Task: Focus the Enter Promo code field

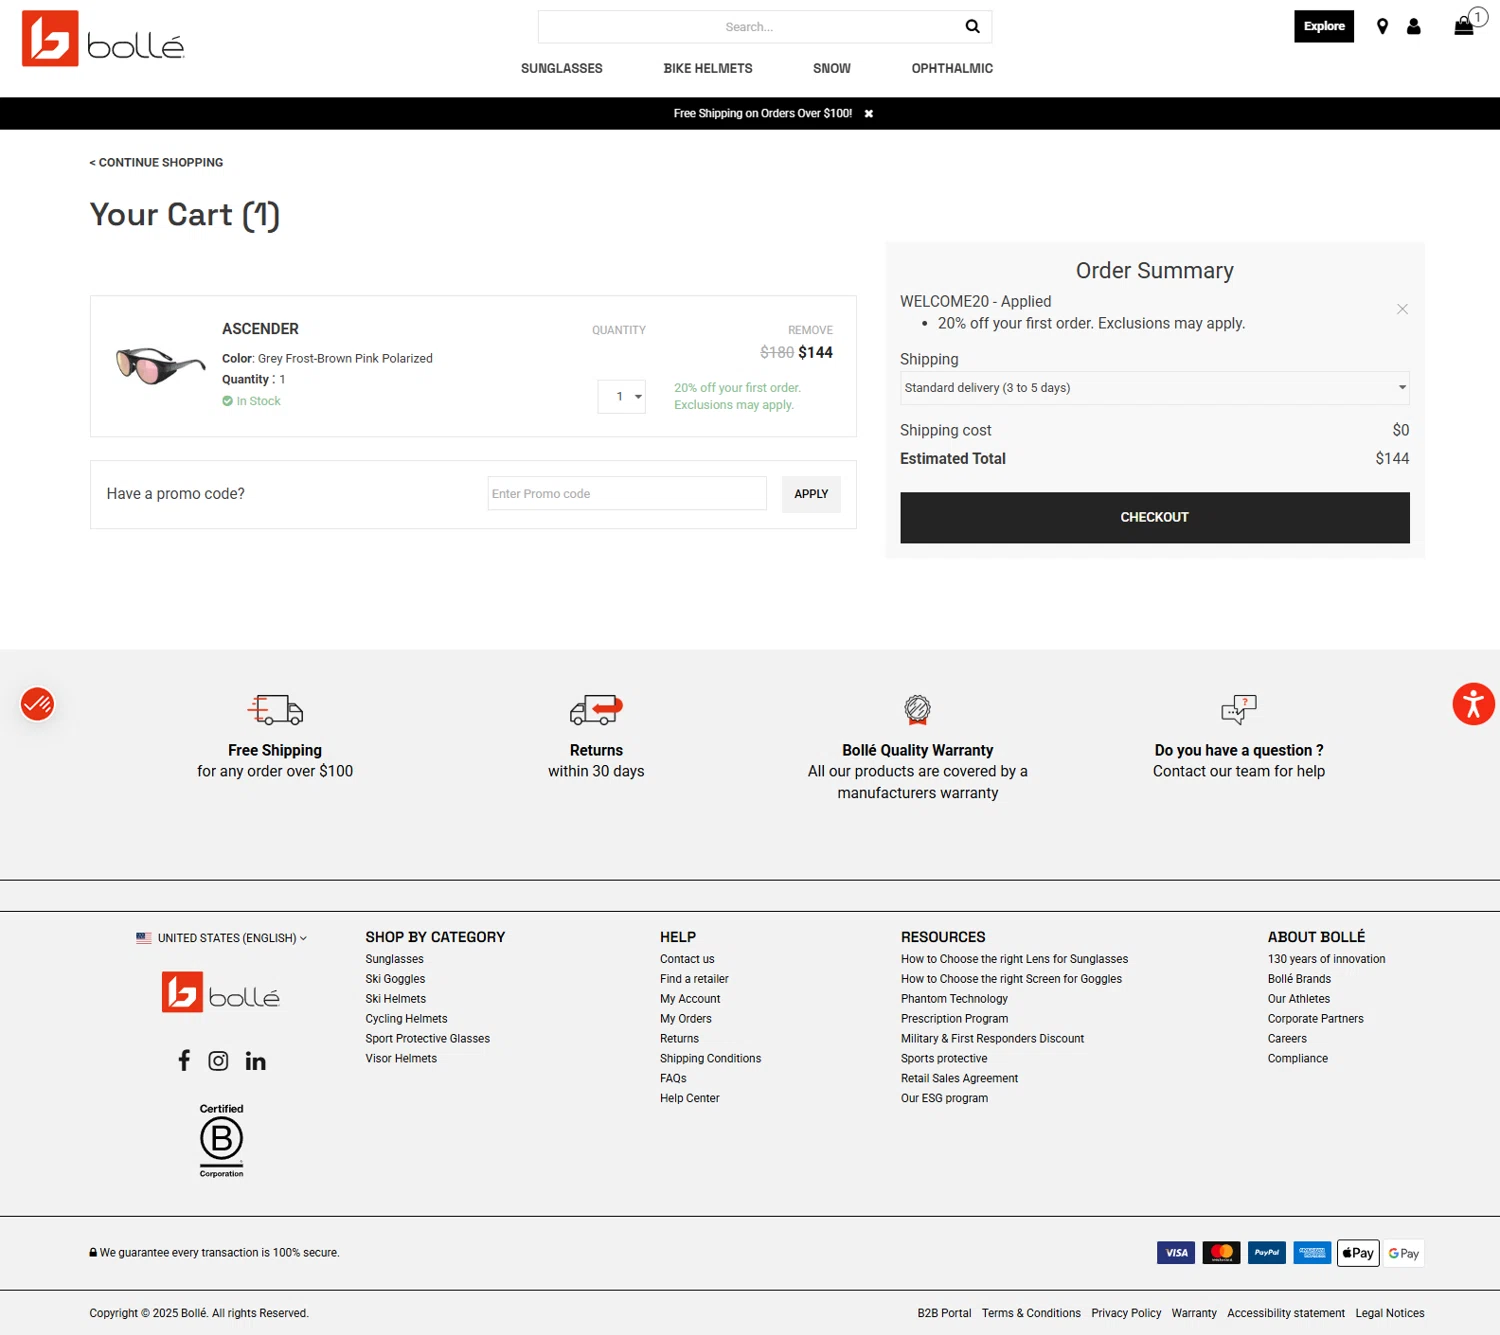Action: point(627,494)
